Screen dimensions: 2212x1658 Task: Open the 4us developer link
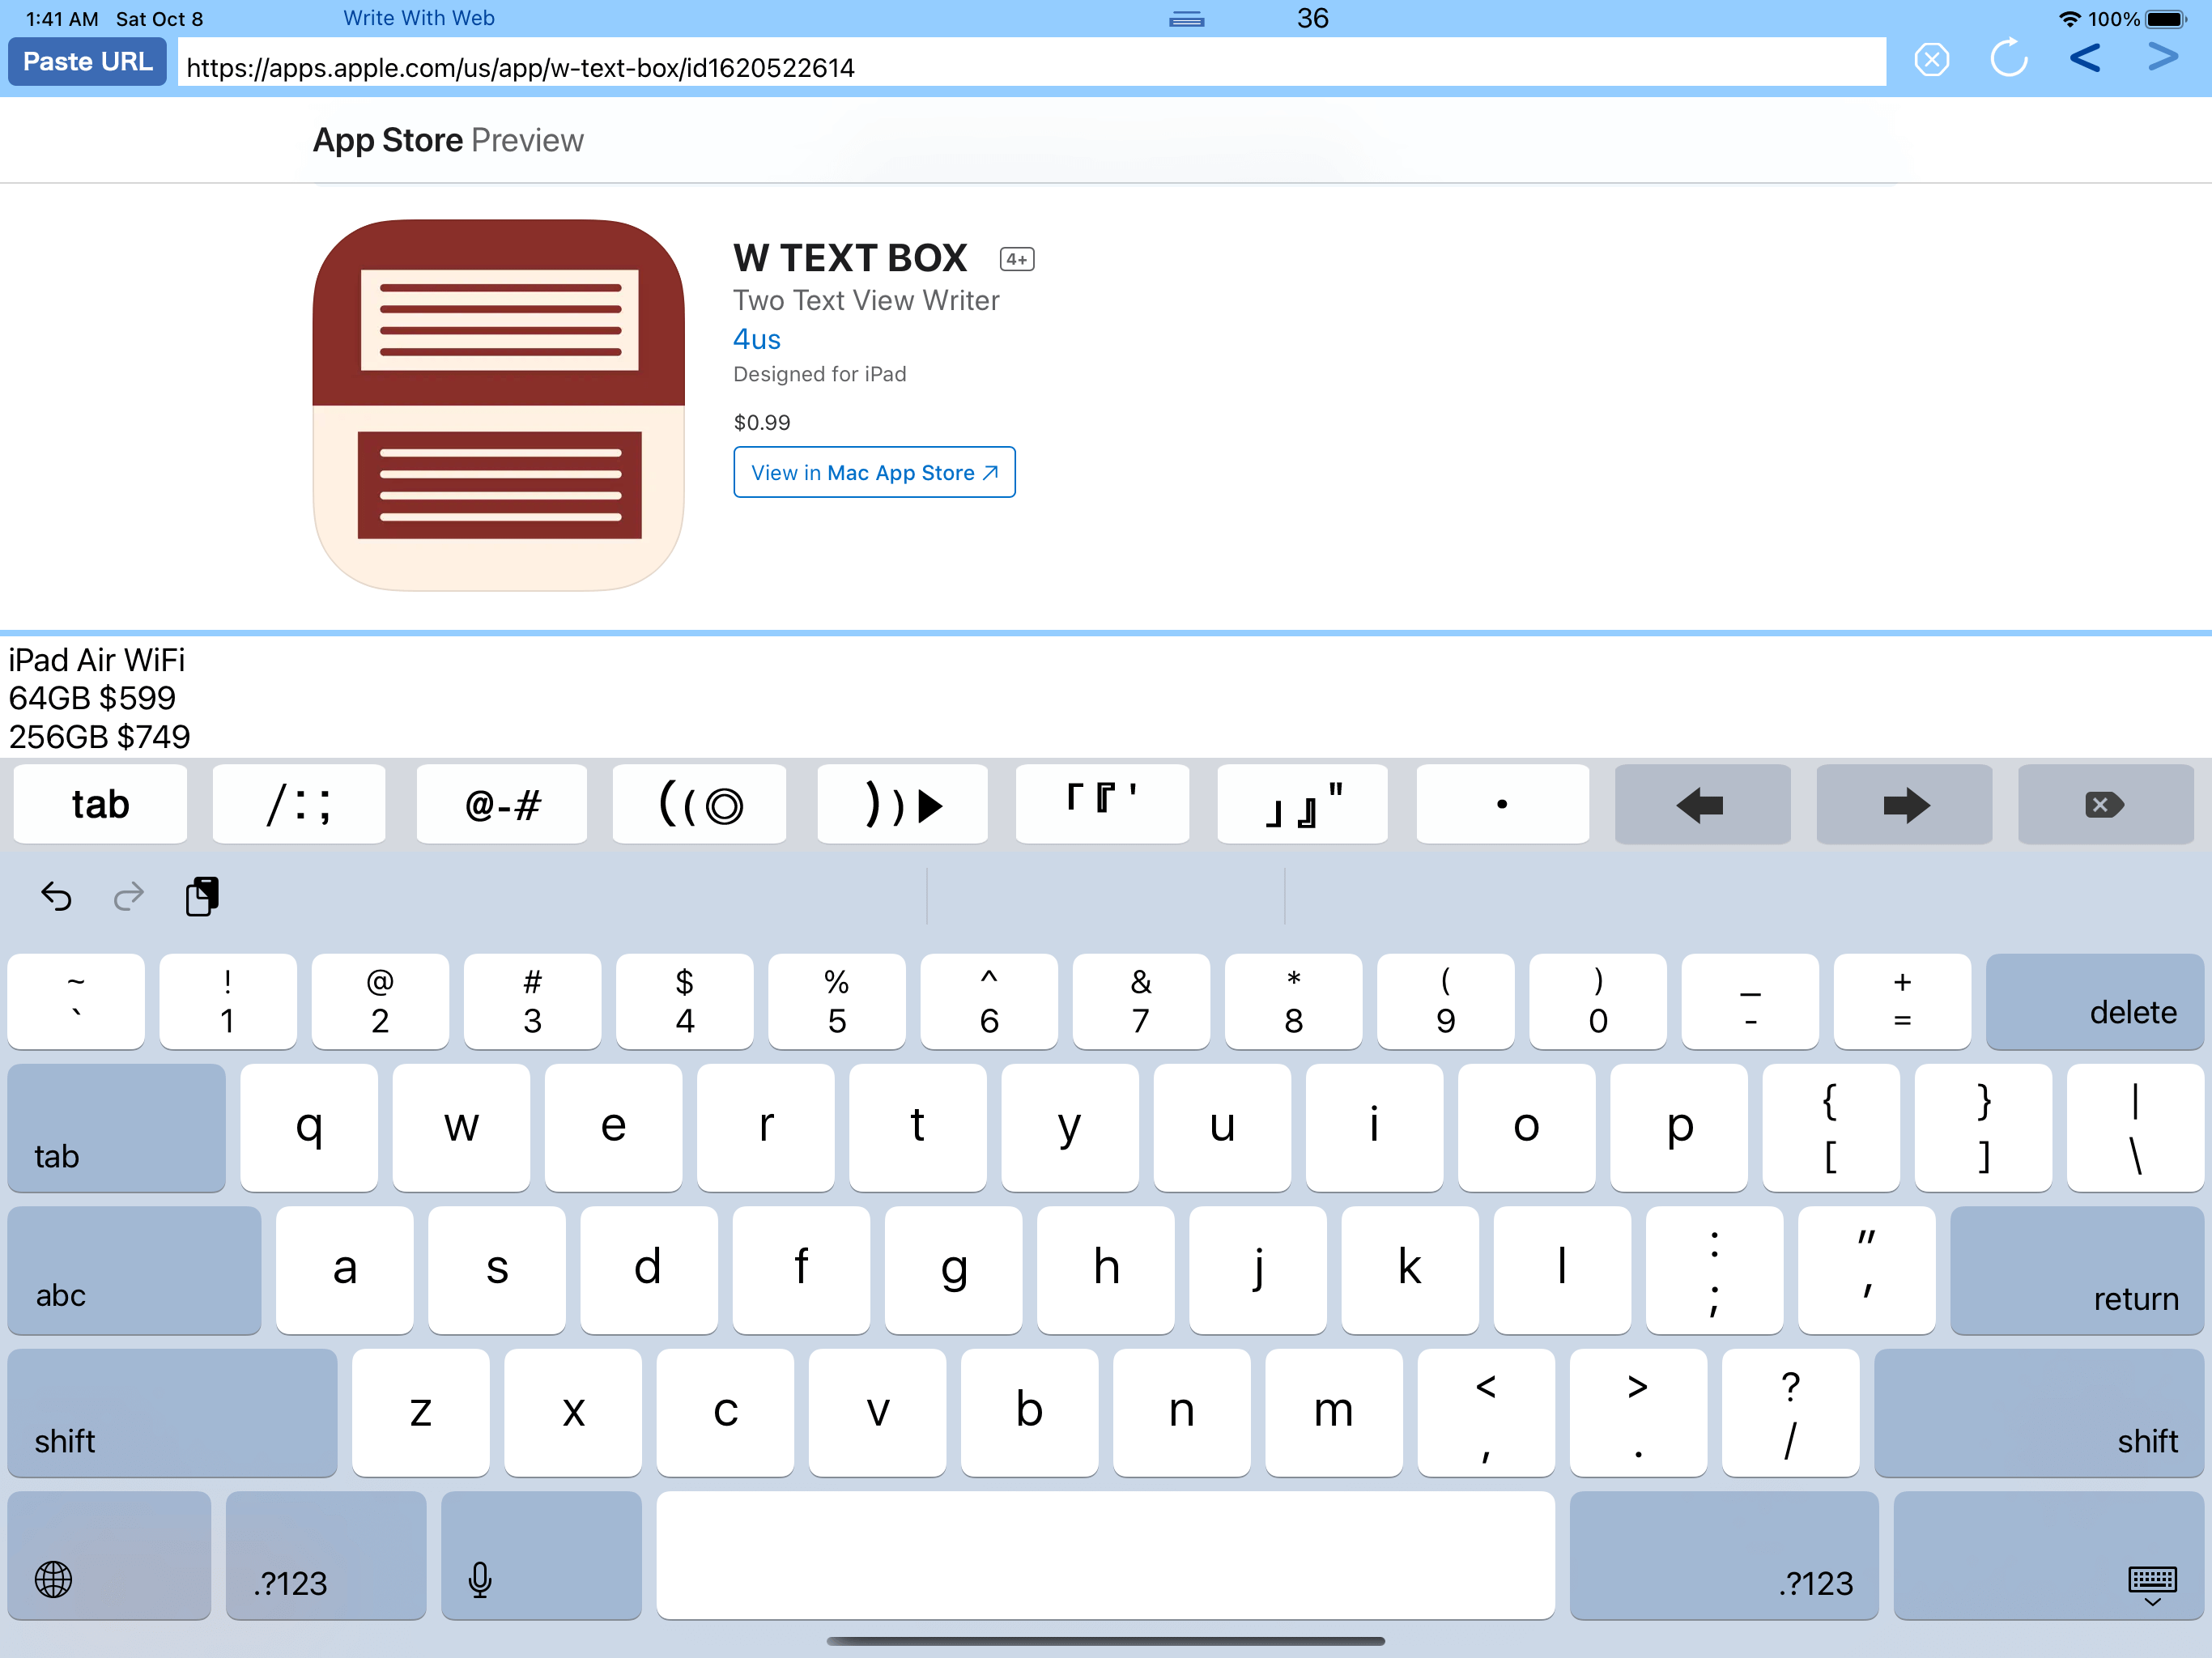point(757,339)
